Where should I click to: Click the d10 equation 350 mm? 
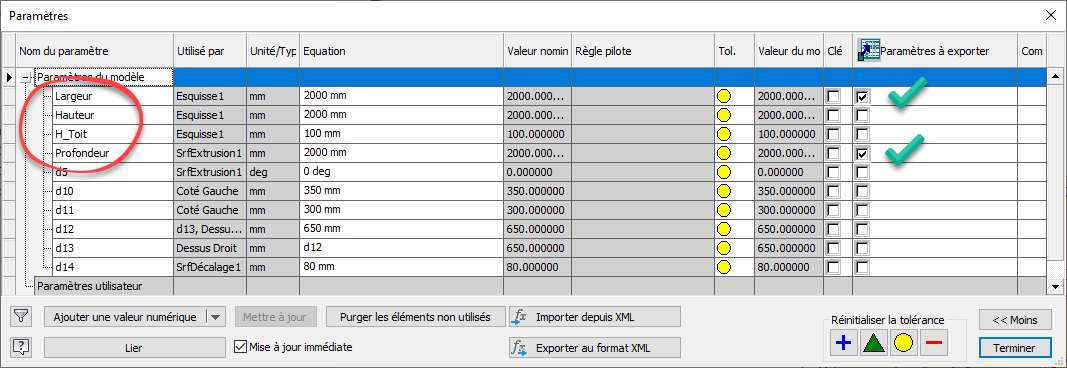point(401,191)
